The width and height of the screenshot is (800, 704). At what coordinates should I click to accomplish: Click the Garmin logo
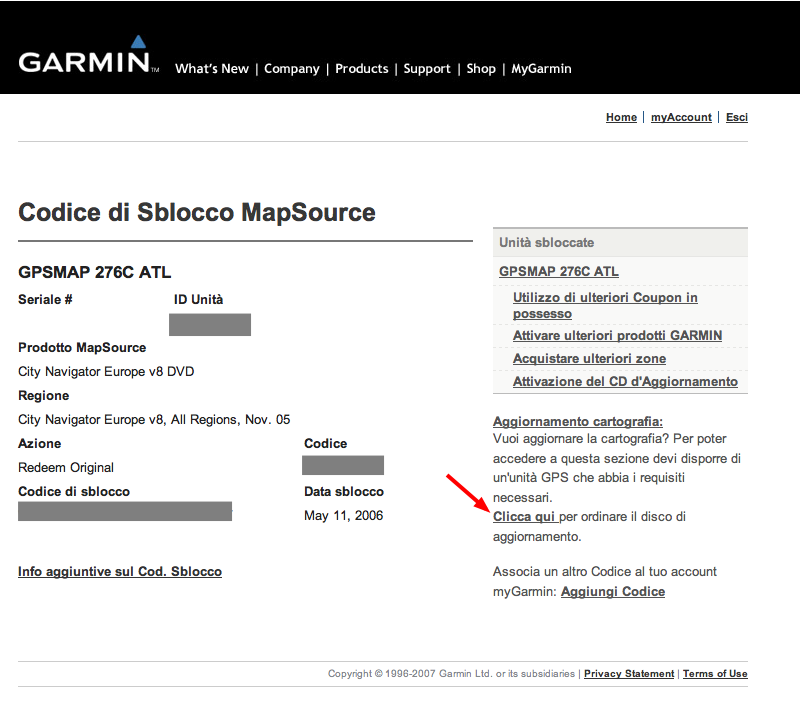89,55
